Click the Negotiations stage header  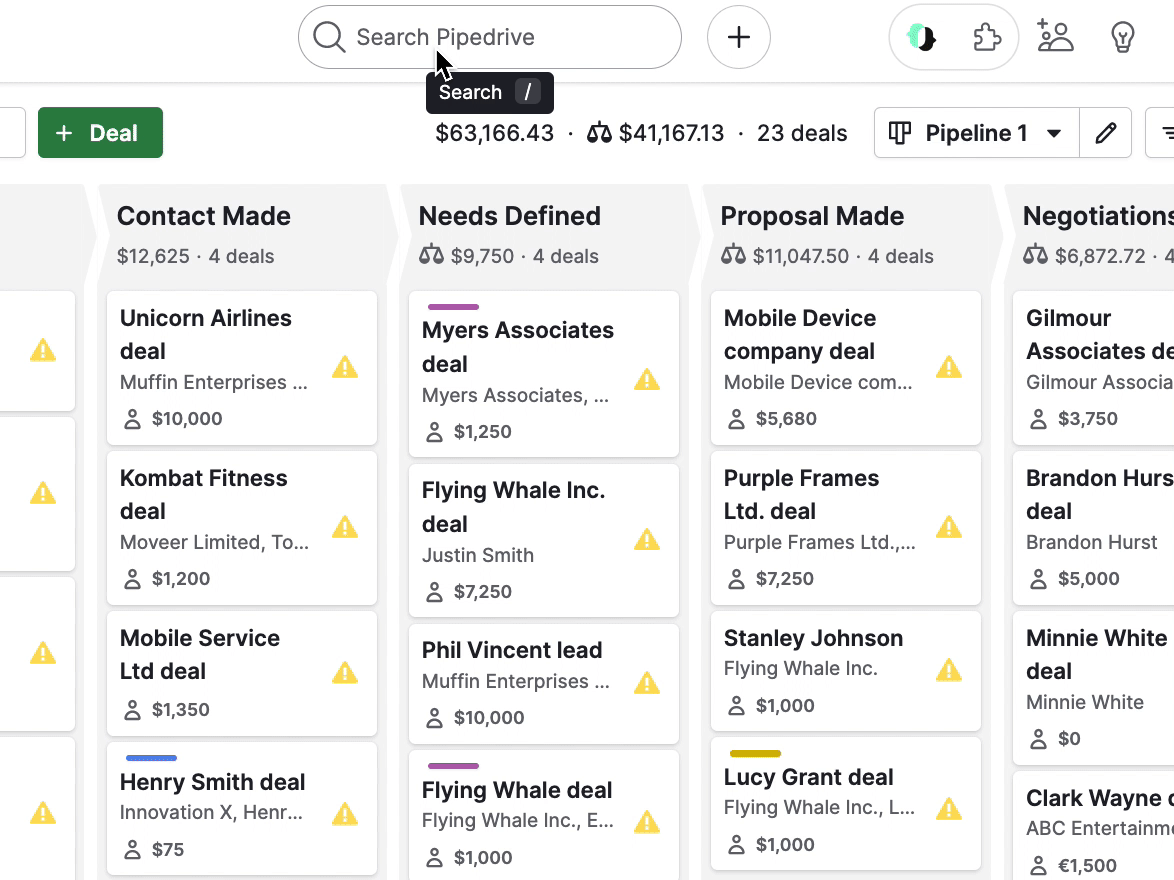click(x=1098, y=216)
